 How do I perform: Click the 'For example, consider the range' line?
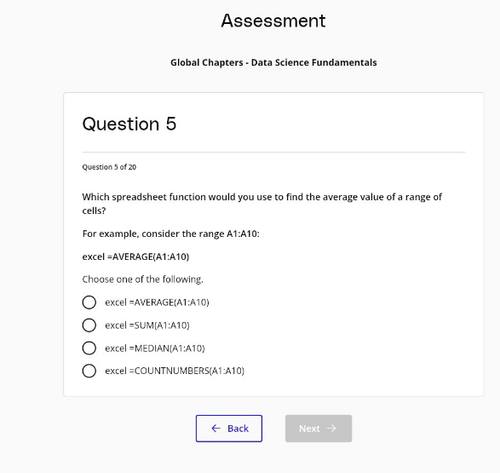tap(171, 234)
